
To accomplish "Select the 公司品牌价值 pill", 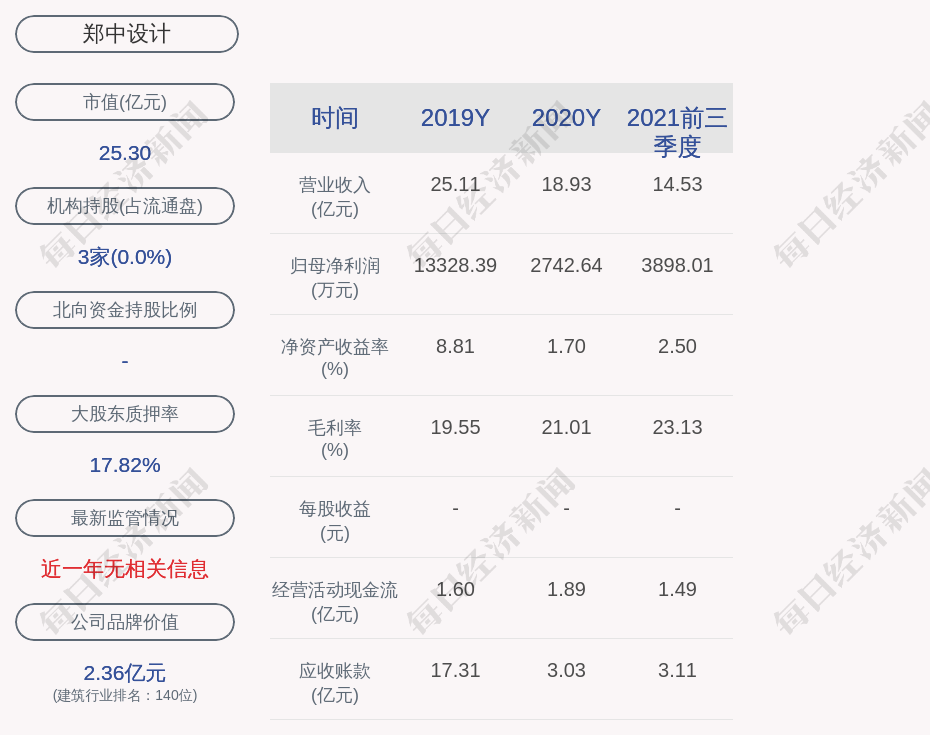I will (125, 622).
